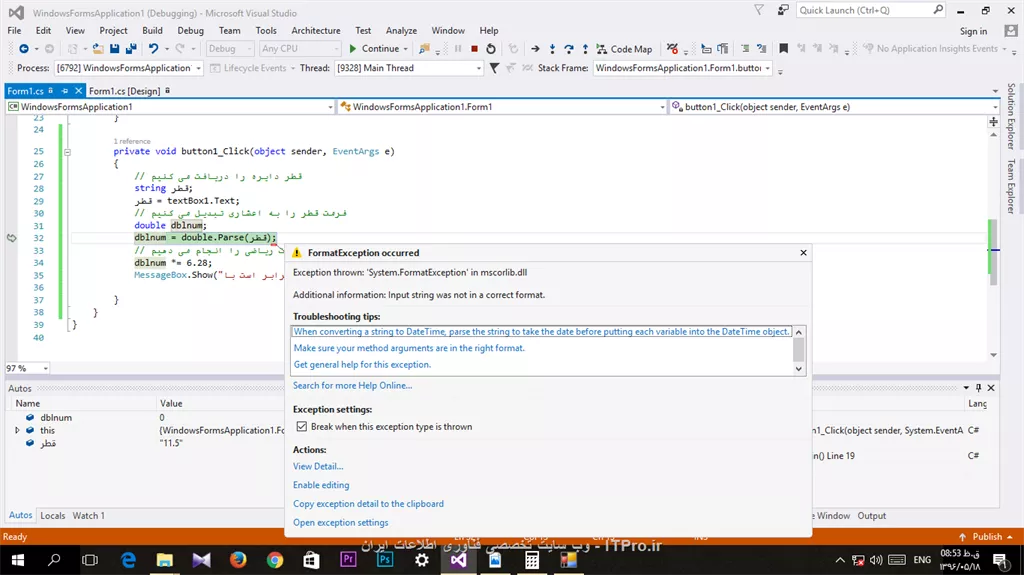This screenshot has height=575, width=1024.
Task: Open the Solution Explorer side tab
Action: coord(1011,116)
